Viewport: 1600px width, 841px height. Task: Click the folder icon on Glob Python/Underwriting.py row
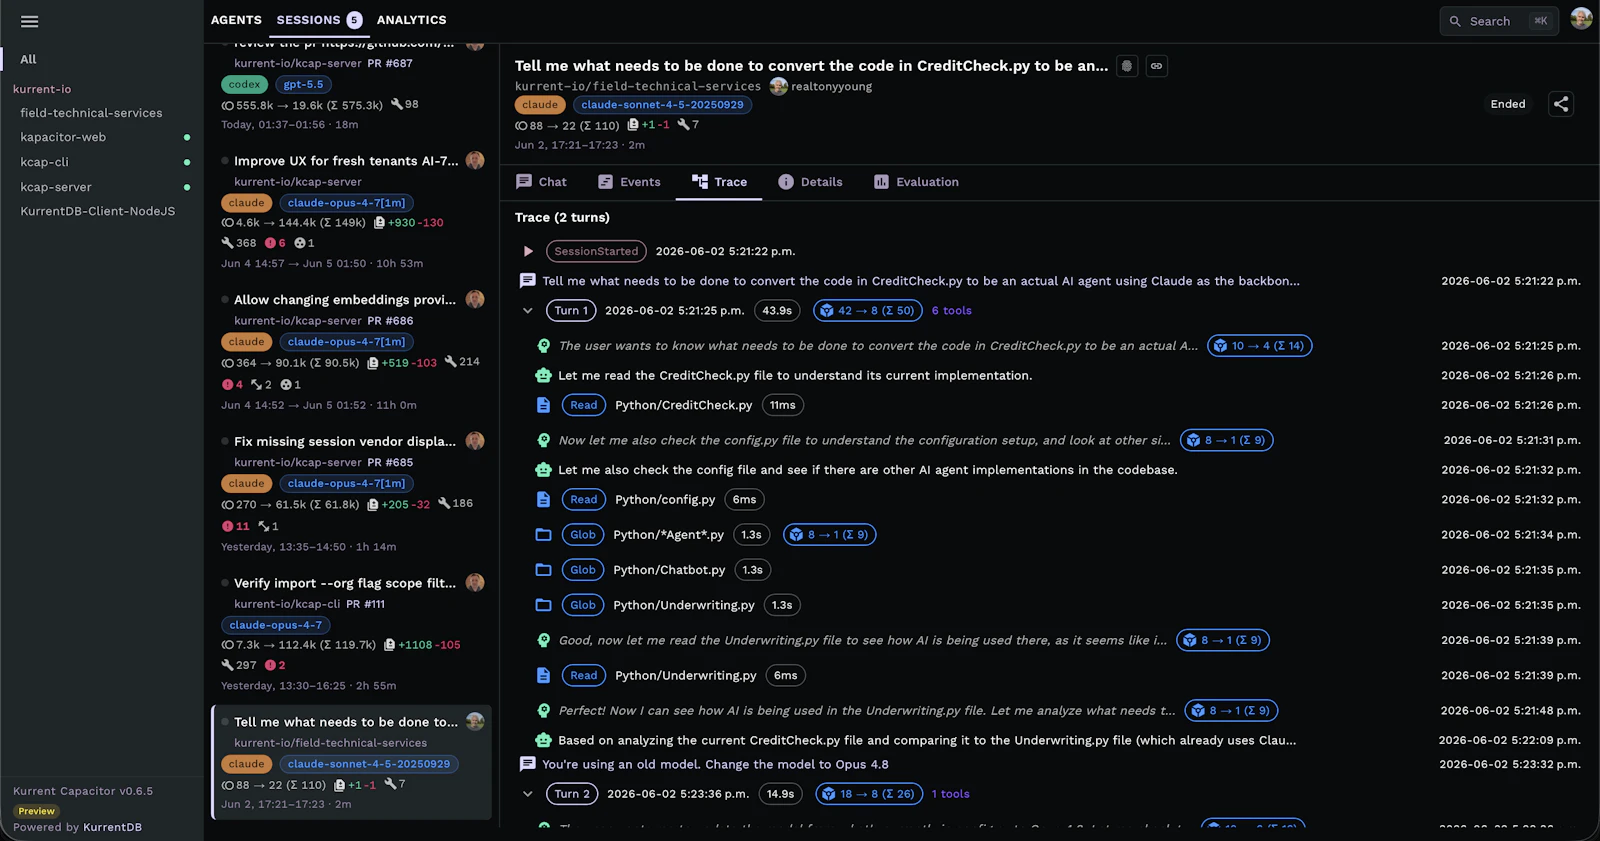[x=543, y=605]
